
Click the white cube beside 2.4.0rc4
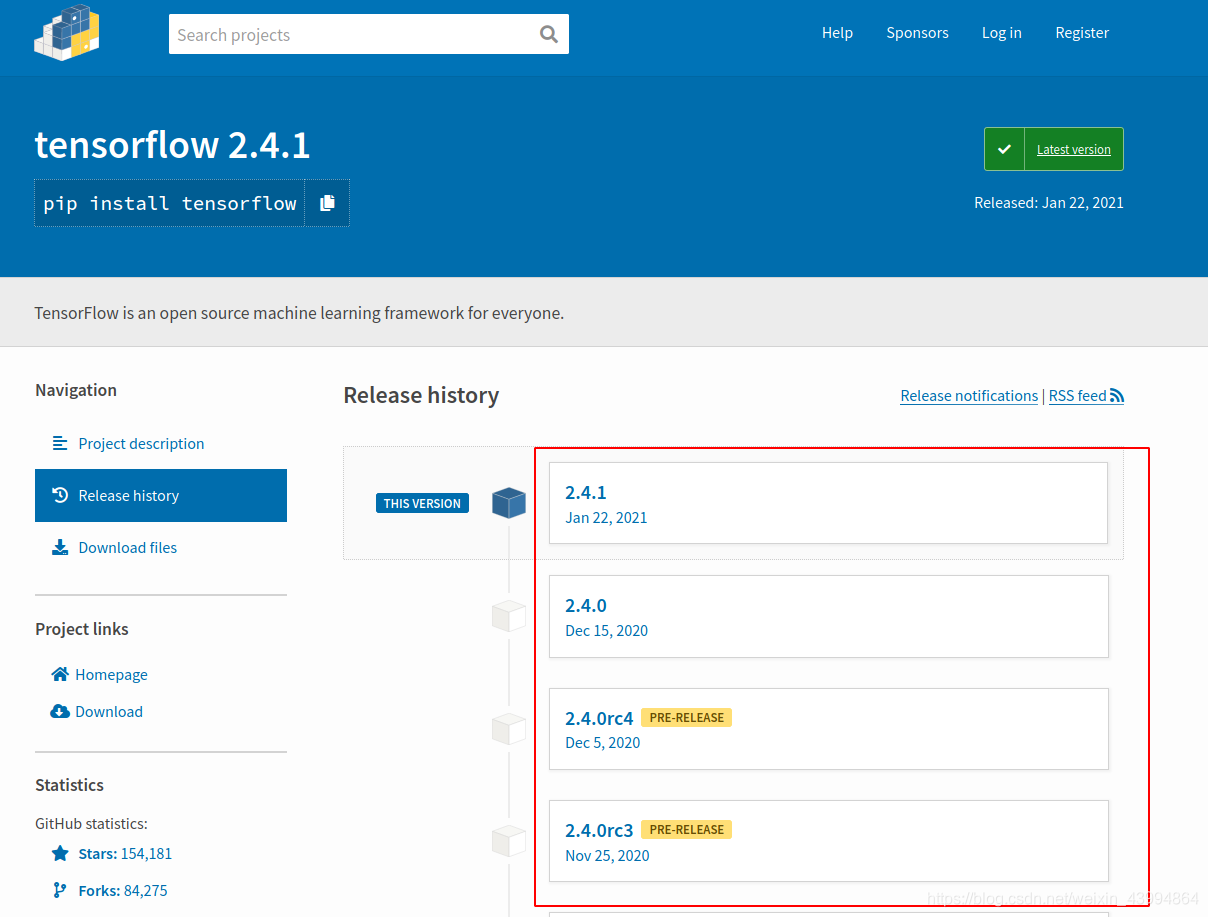[x=509, y=729]
